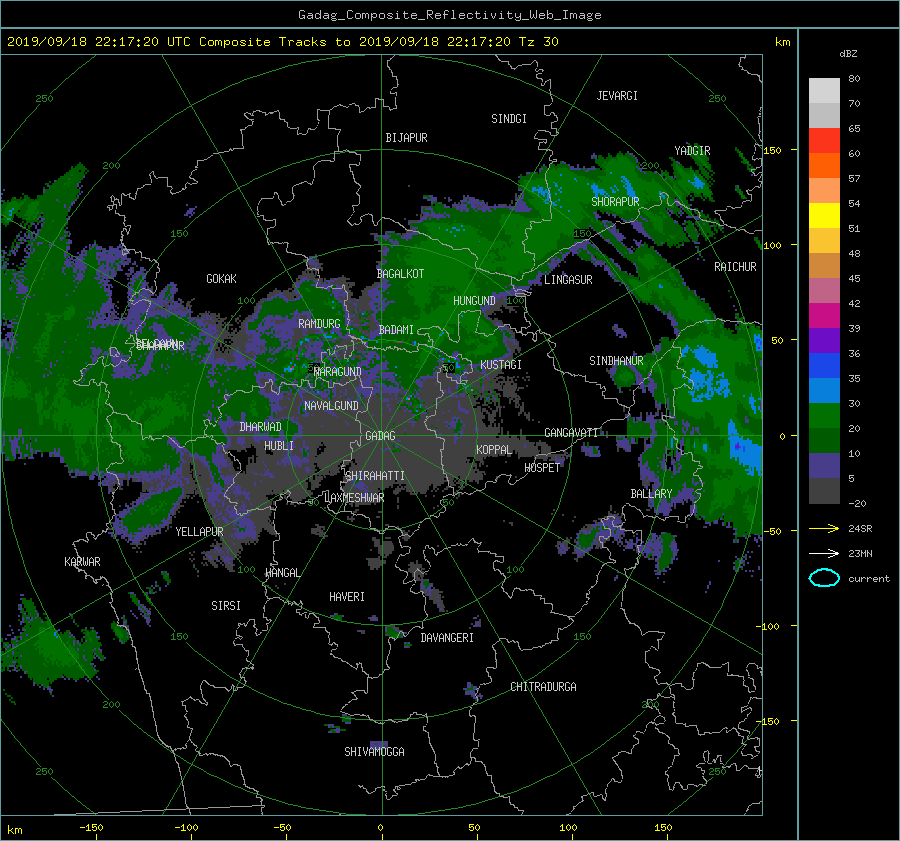Click the NARAGUND city label
900x841 pixels.
(338, 371)
